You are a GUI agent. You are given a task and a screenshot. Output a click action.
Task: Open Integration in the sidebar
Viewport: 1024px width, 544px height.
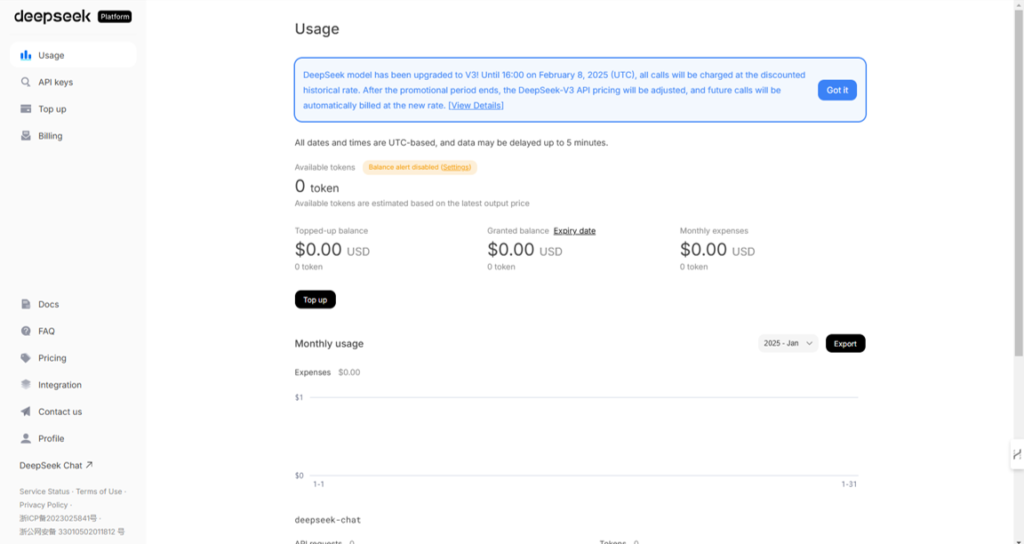72,384
